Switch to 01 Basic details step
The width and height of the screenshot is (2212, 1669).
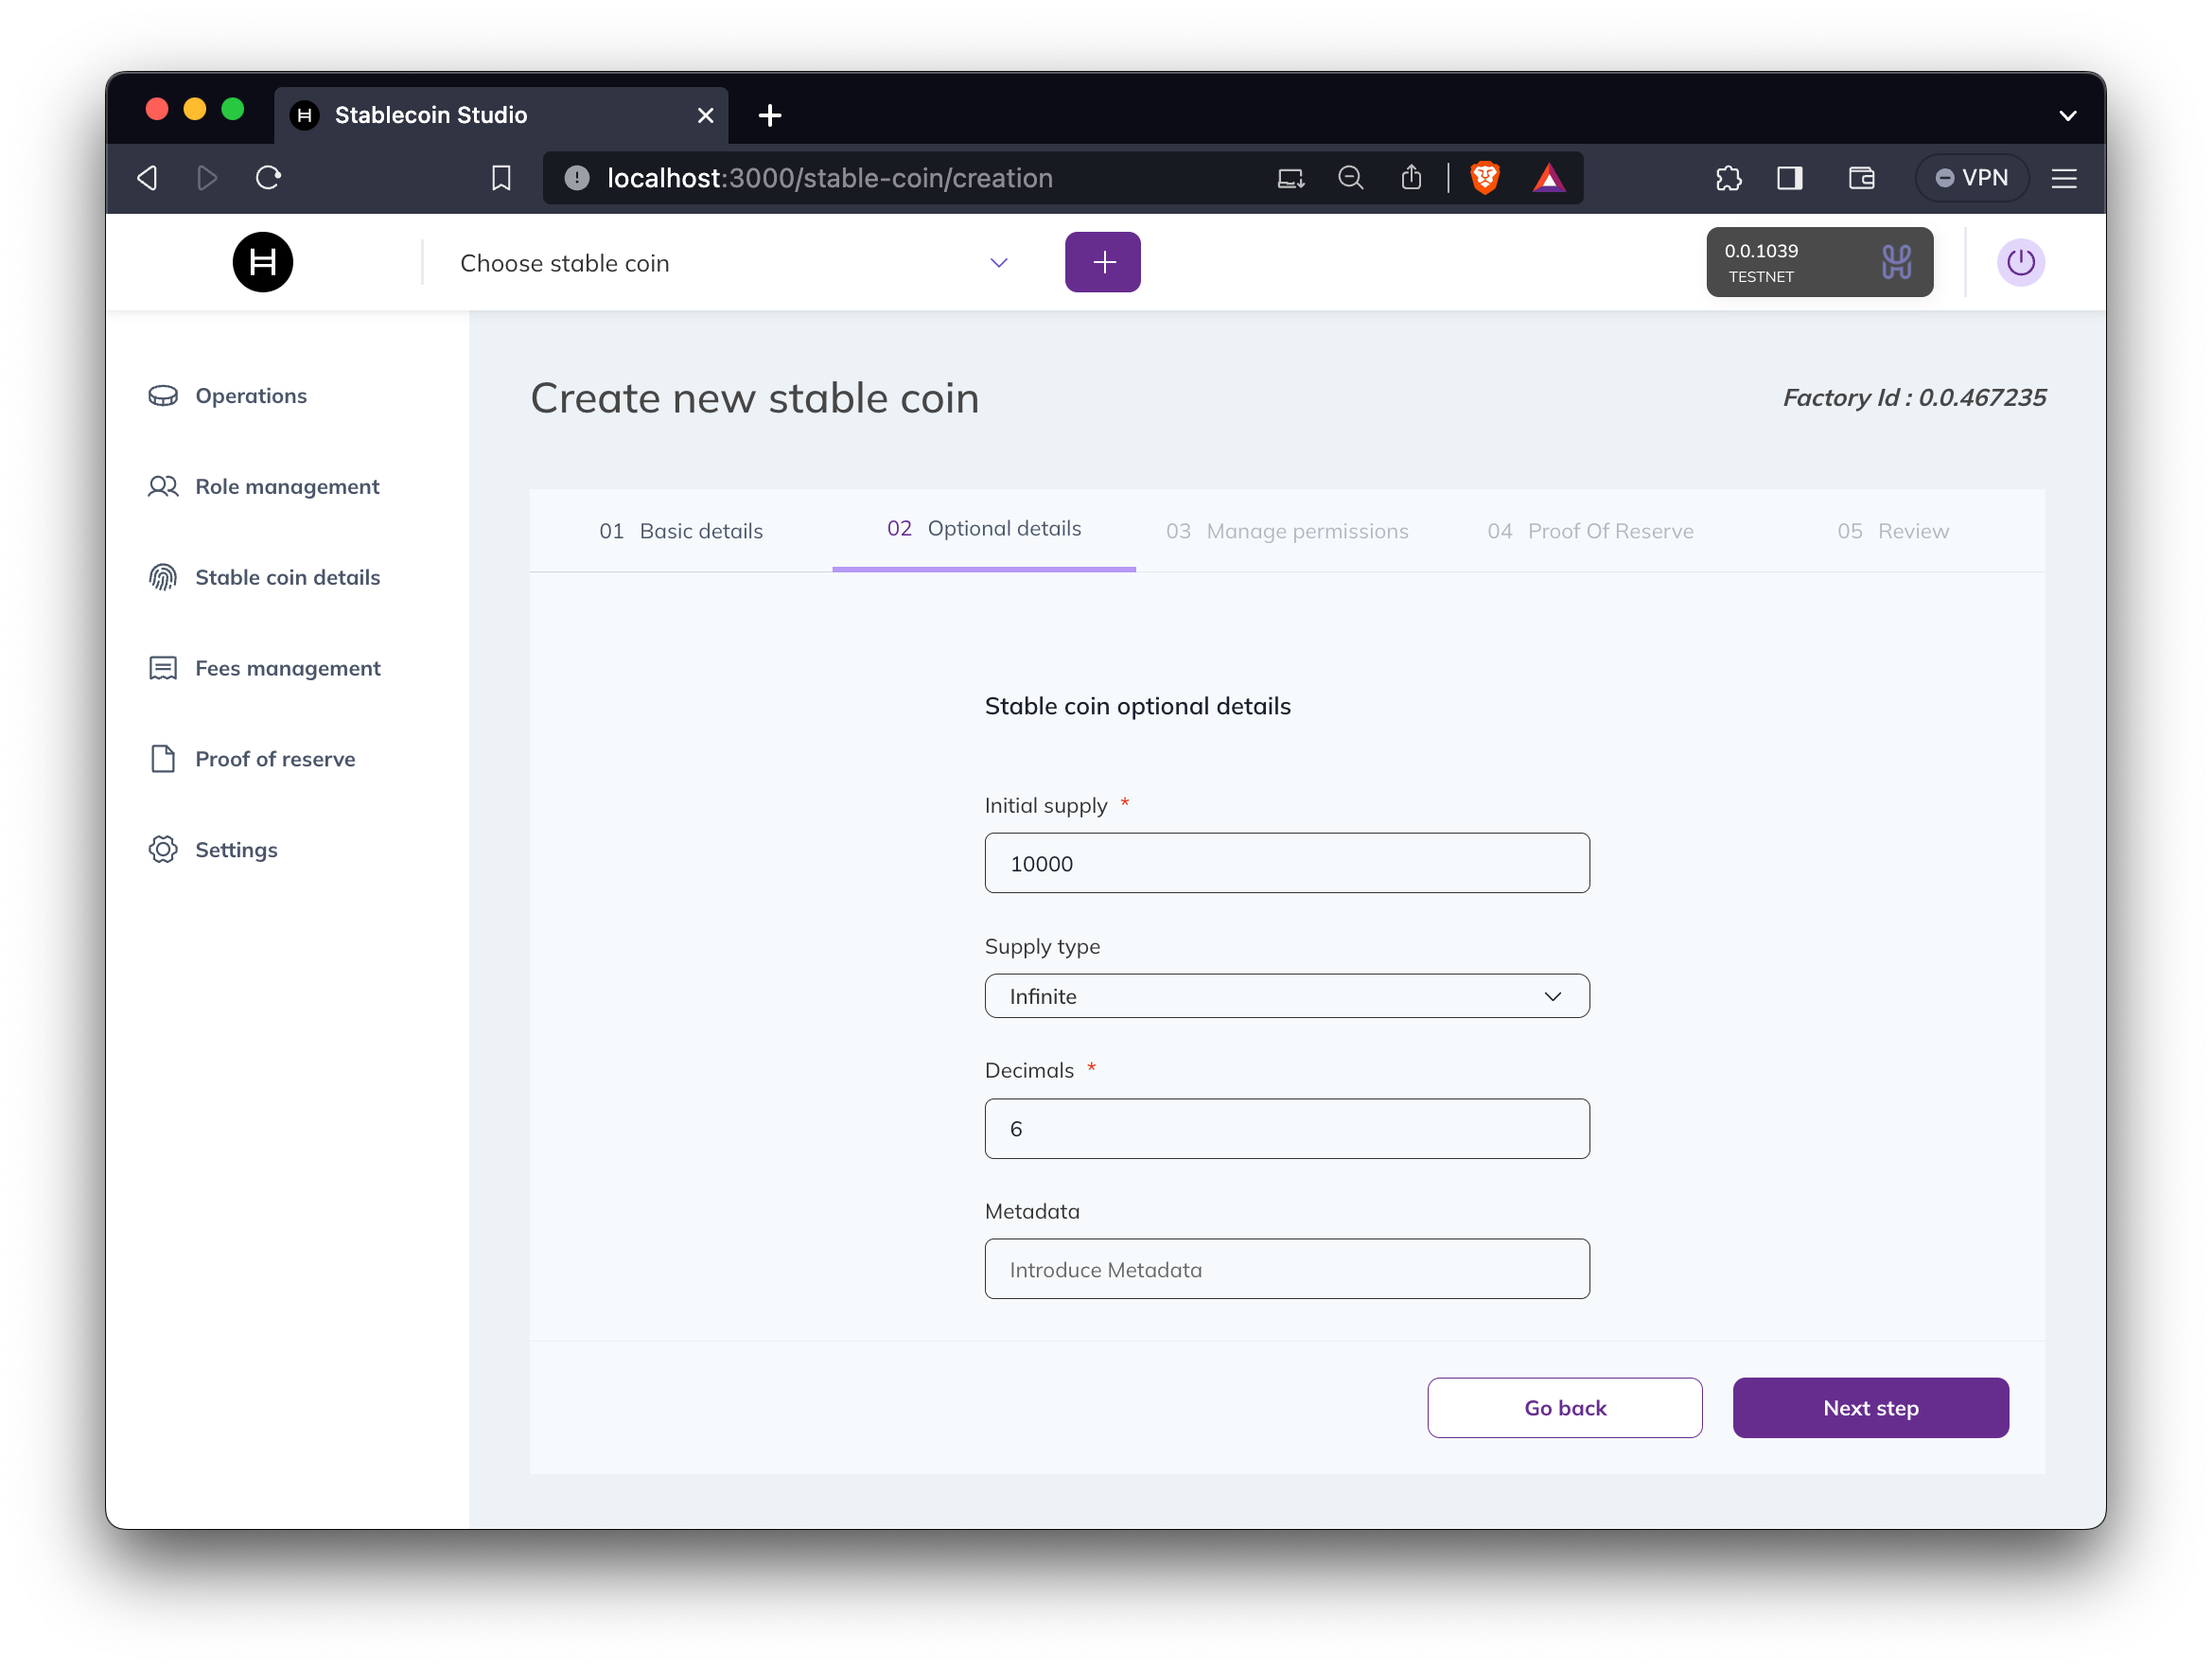click(x=681, y=531)
